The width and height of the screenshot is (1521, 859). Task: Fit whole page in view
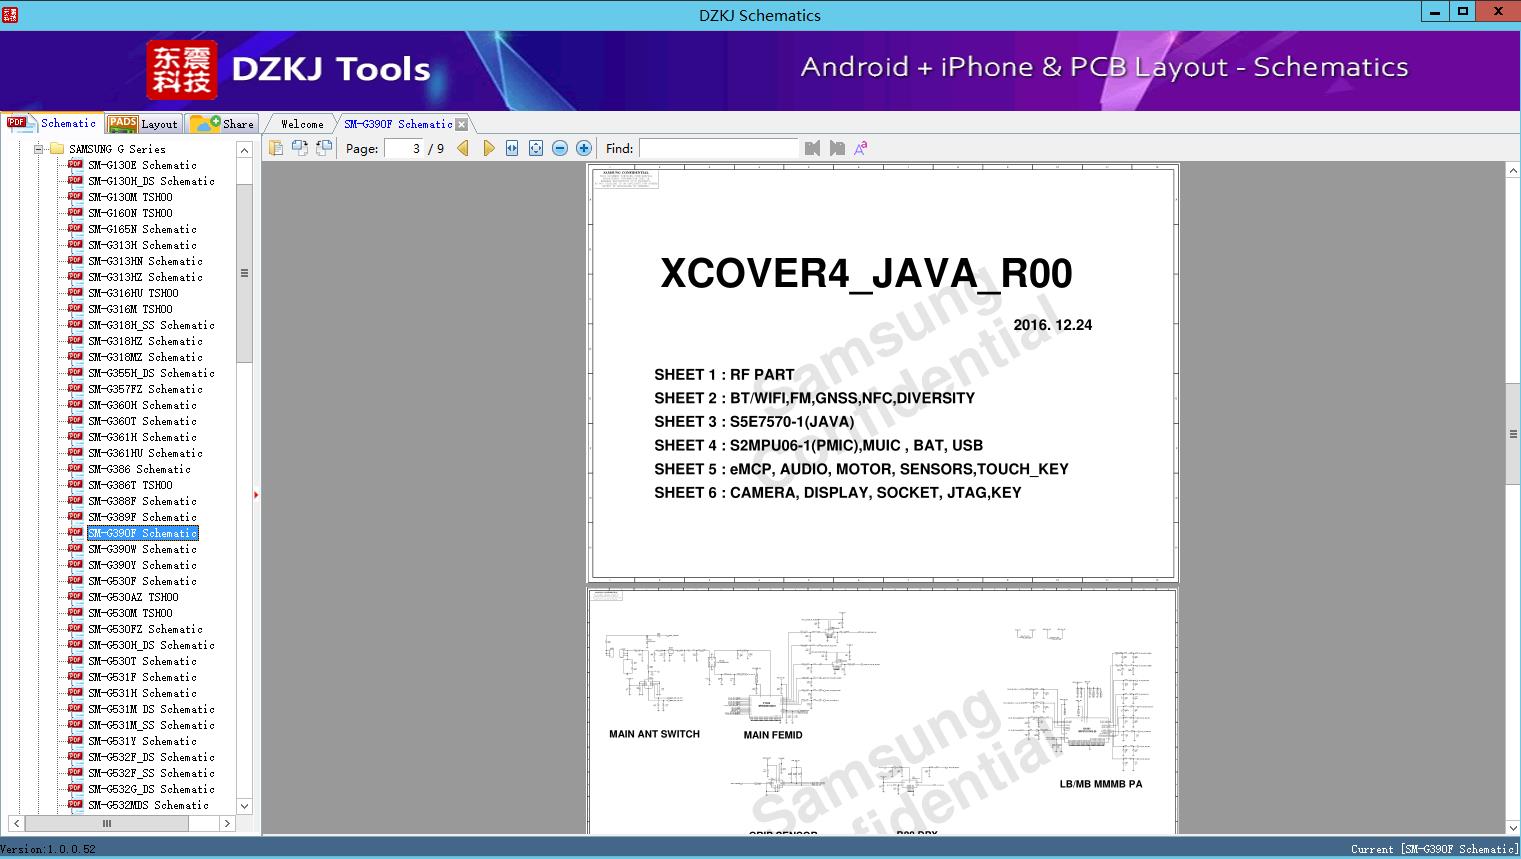(x=536, y=148)
